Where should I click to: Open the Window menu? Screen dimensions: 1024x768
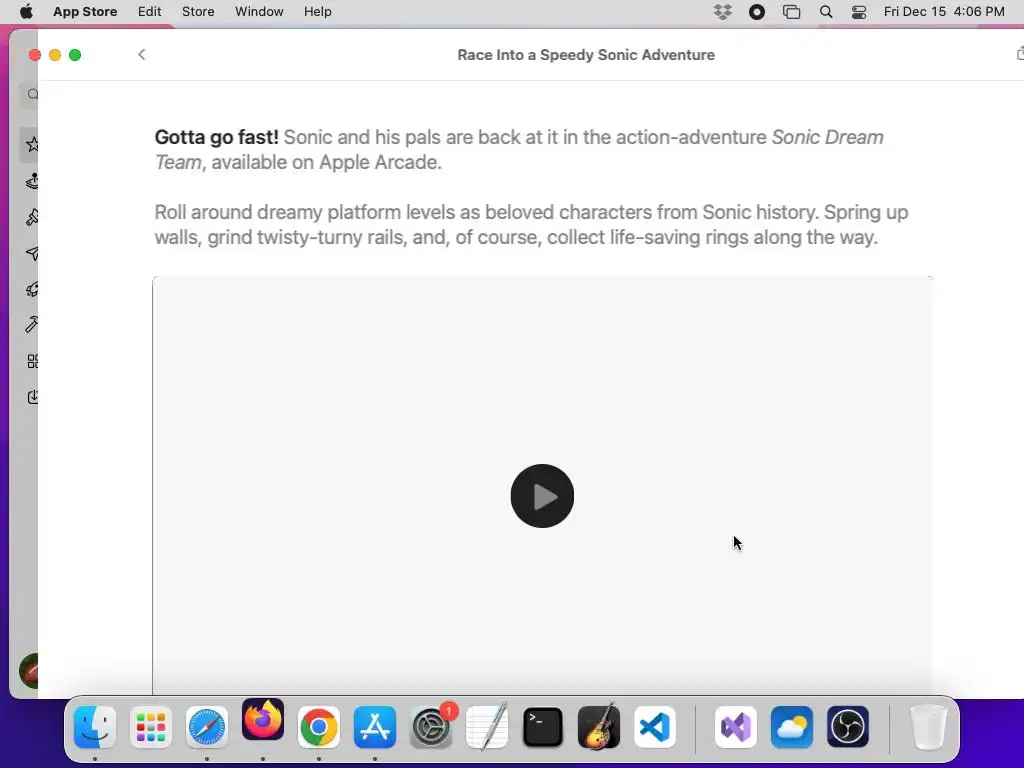click(259, 12)
